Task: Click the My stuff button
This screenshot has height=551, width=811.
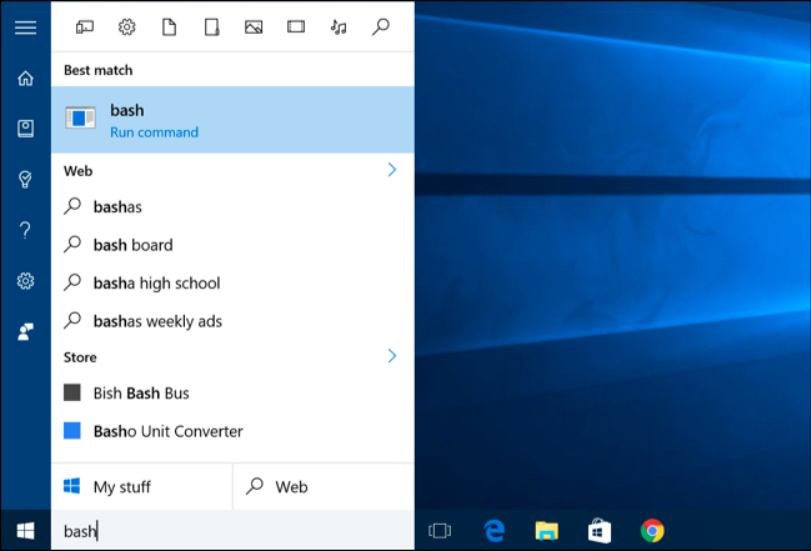Action: [x=142, y=487]
